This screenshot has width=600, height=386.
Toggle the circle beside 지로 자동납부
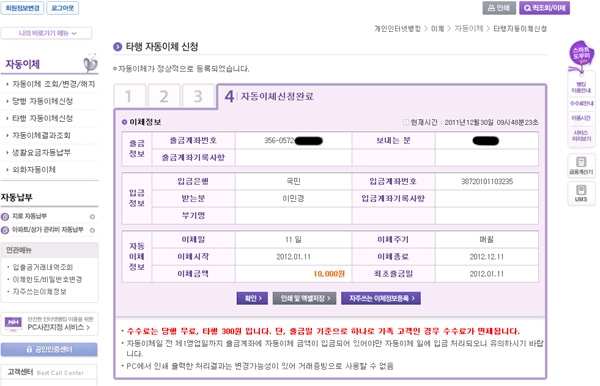tap(92, 217)
